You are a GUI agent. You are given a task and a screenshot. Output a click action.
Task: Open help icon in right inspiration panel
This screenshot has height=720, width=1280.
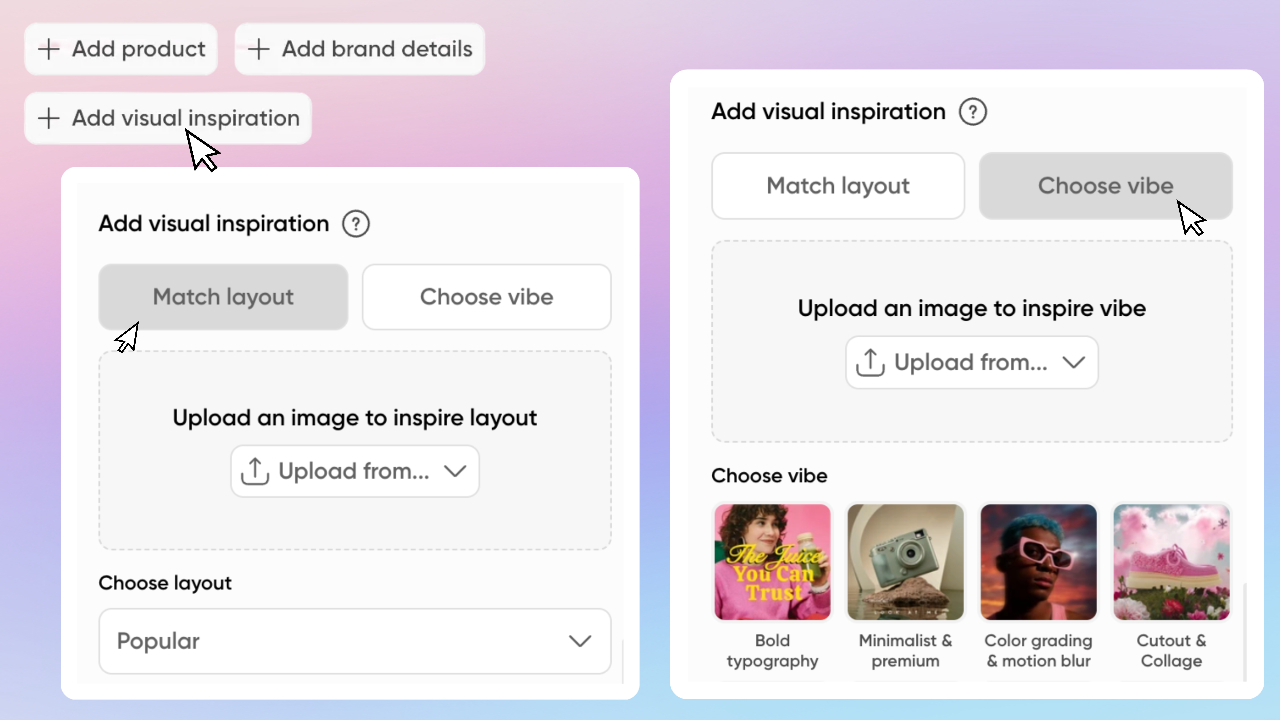[x=973, y=112]
